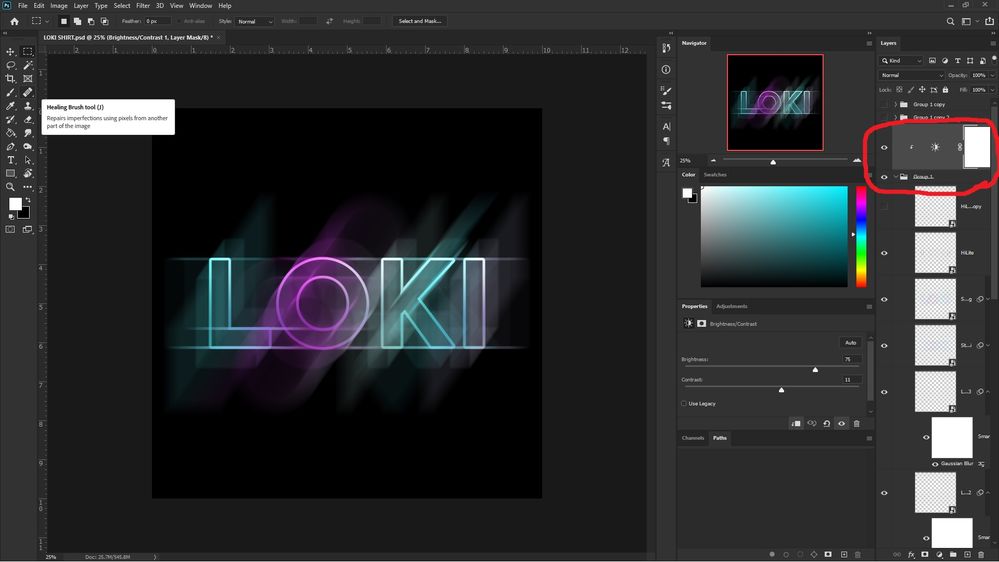The height and width of the screenshot is (562, 999).
Task: Open the Info panel icon
Action: pos(666,69)
